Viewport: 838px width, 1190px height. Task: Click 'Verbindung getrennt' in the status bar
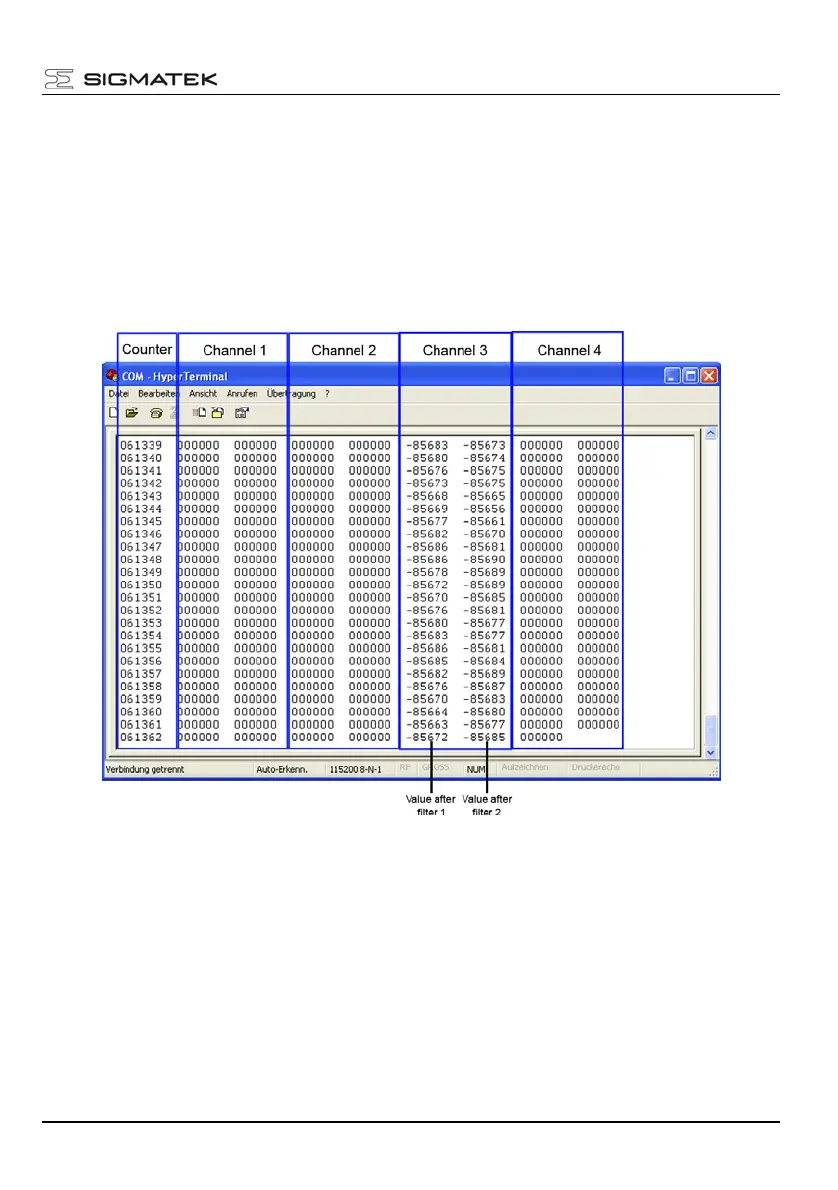click(x=145, y=770)
